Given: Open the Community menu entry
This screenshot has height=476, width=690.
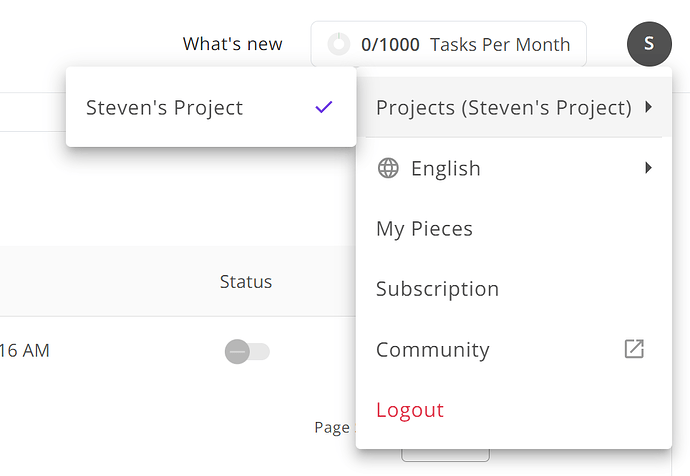Looking at the screenshot, I should [x=433, y=350].
